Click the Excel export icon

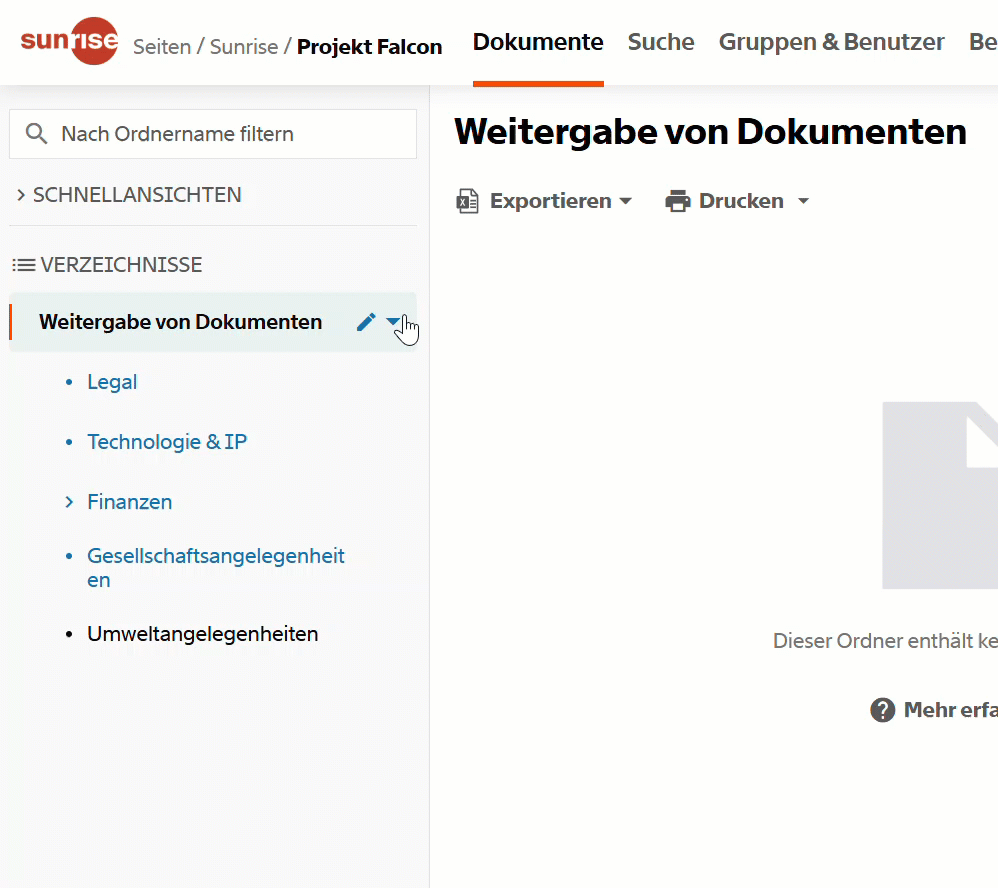coord(468,201)
